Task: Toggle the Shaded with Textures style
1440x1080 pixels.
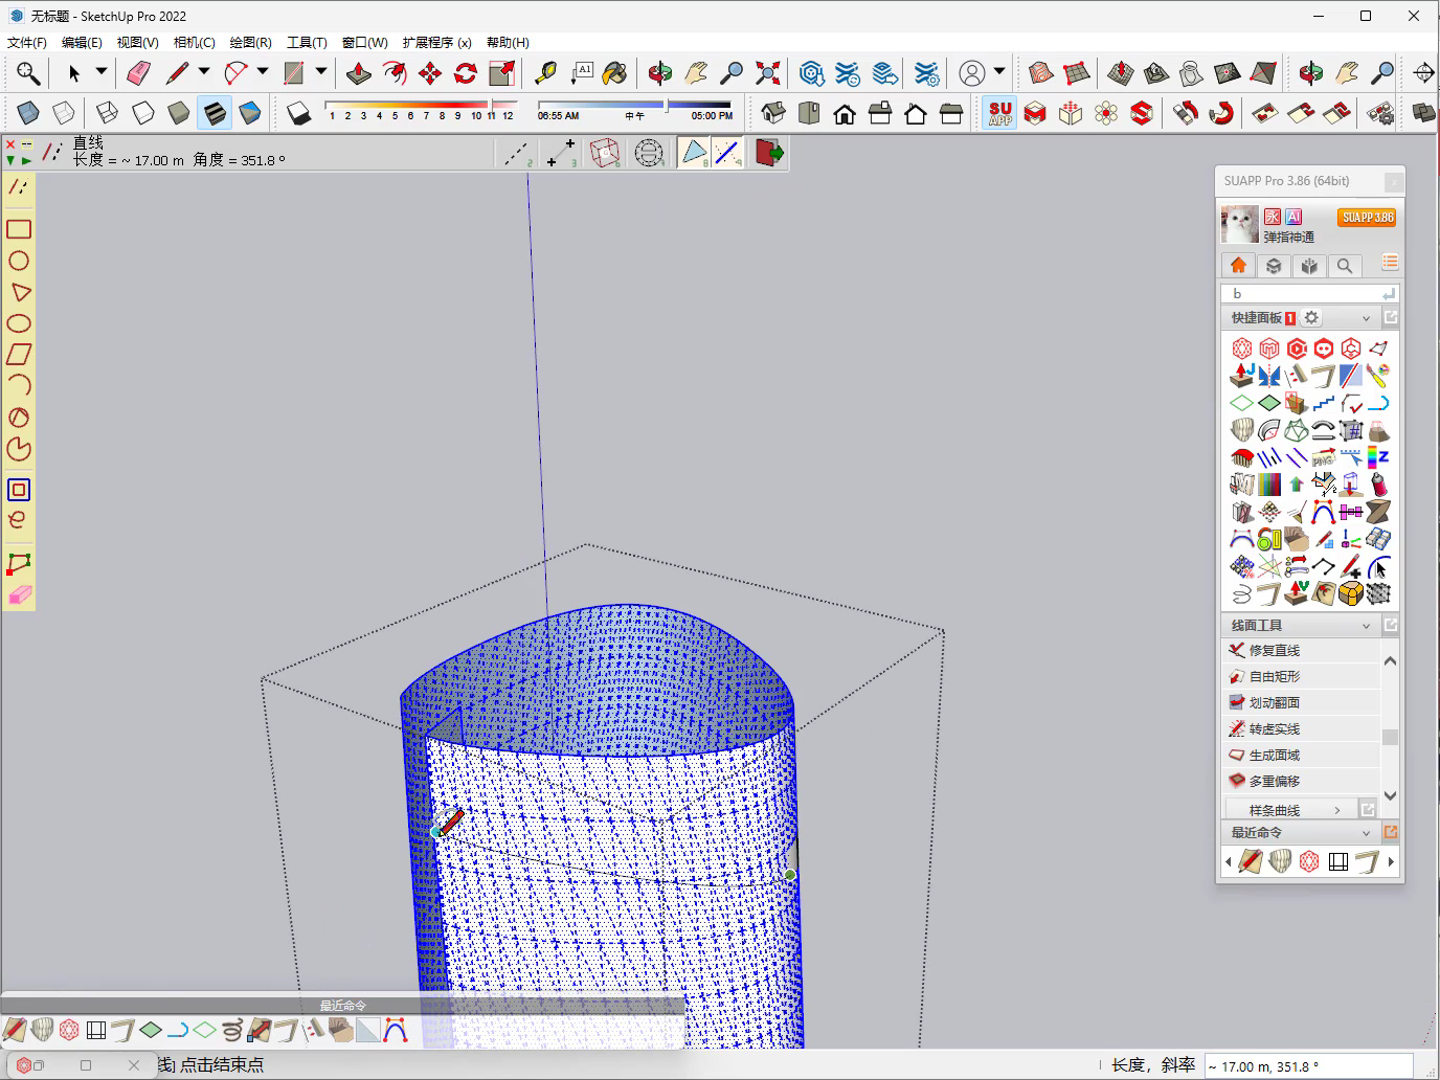Action: 215,113
